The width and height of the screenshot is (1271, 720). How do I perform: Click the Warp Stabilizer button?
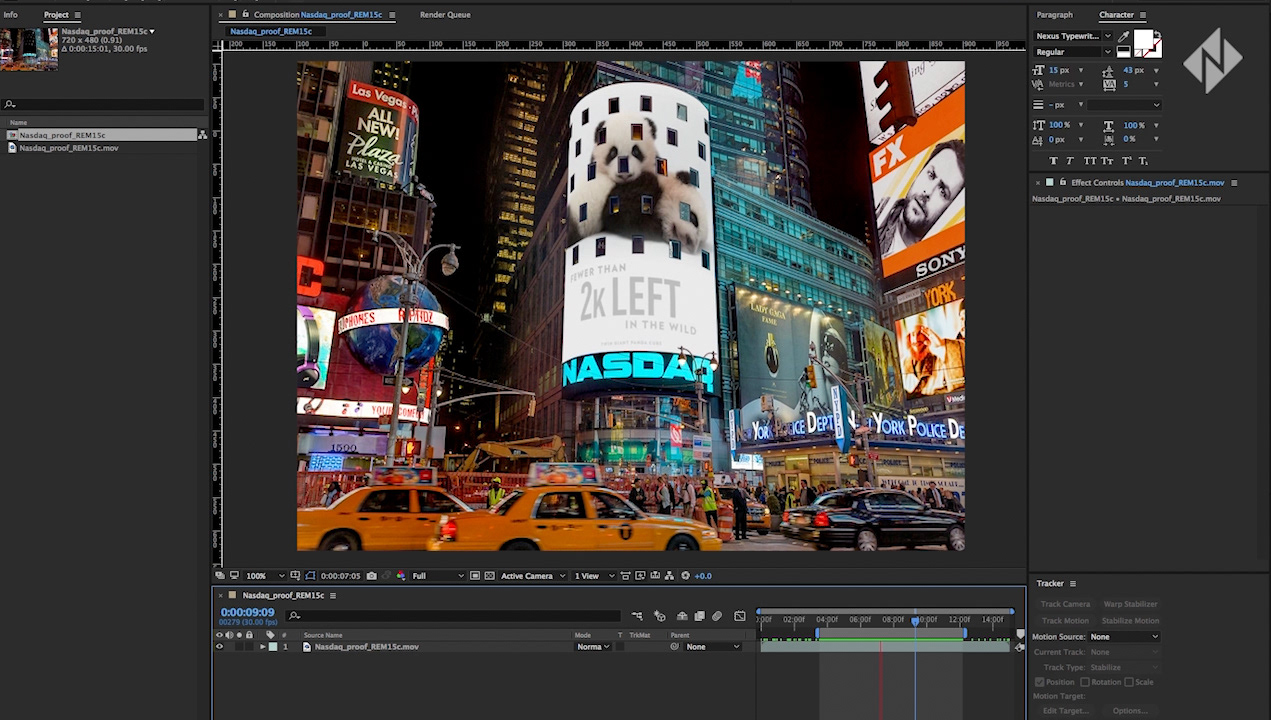1130,604
